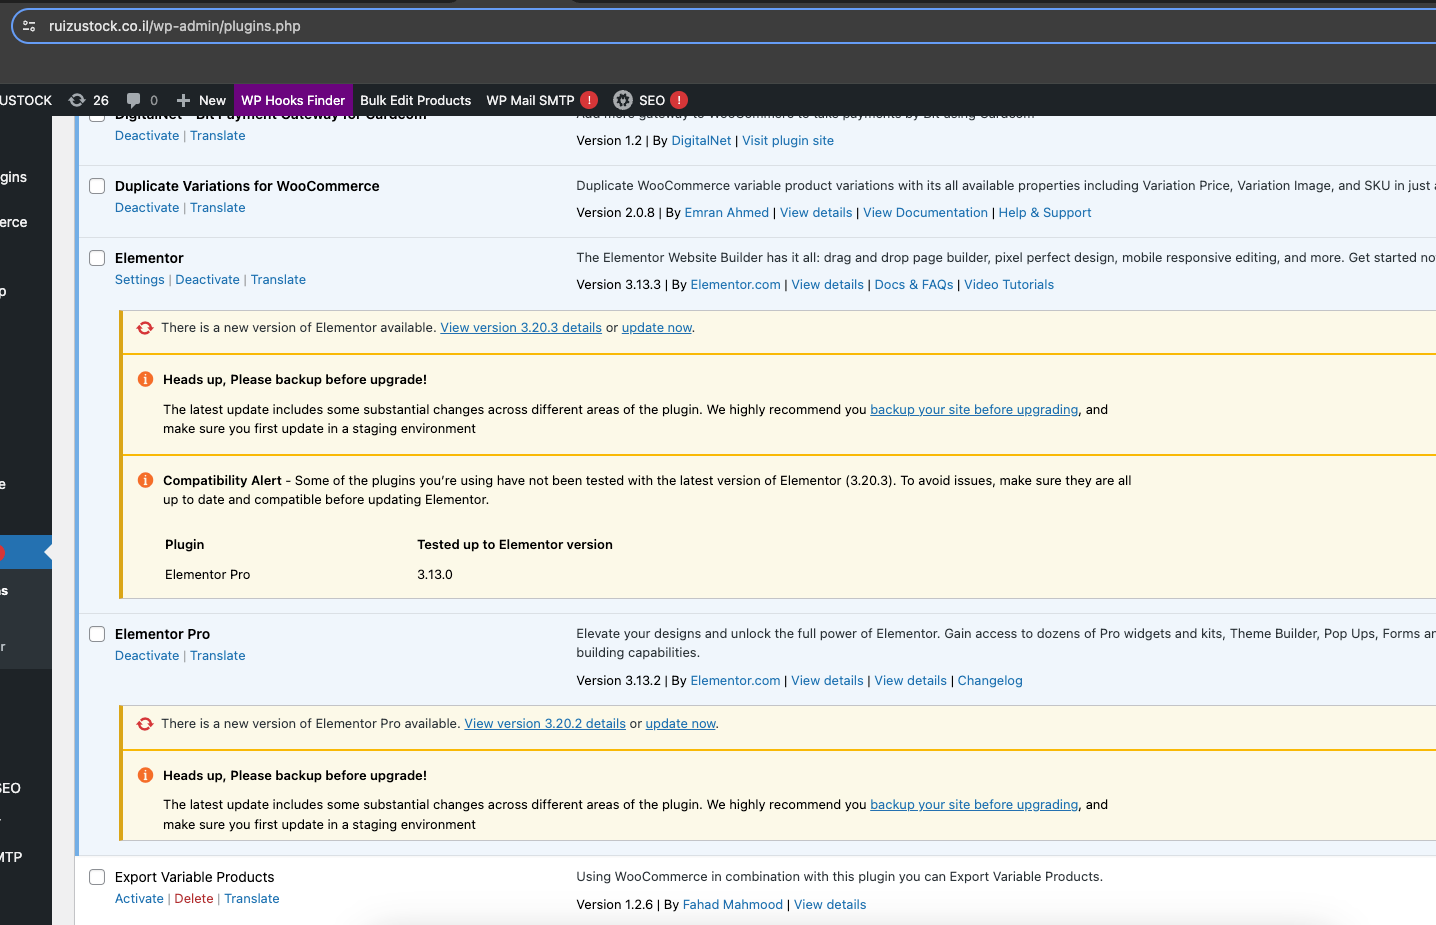Deactivate Duplicate Variations for WooCommerce
The image size is (1436, 925).
[x=147, y=208]
